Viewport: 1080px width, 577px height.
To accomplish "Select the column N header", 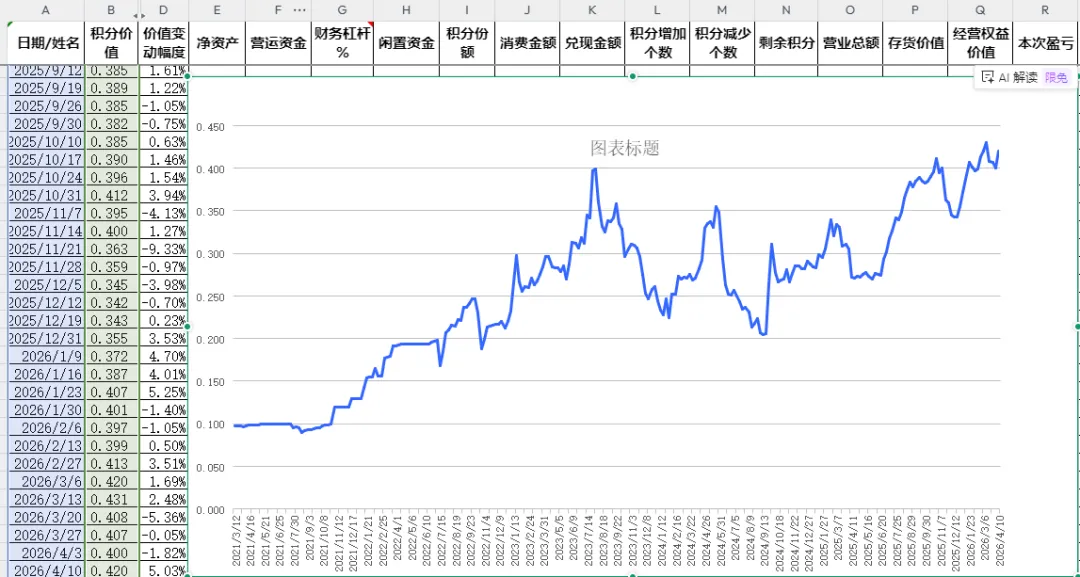I will 786,10.
